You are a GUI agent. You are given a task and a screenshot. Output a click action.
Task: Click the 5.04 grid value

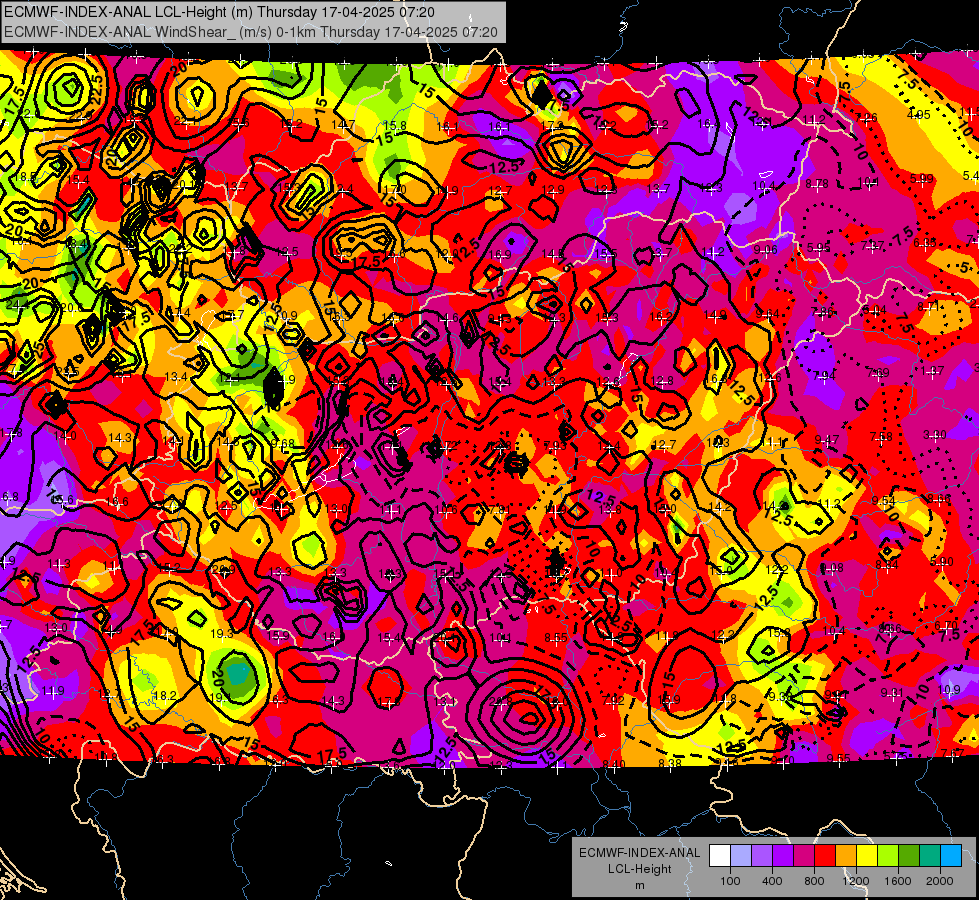(875, 310)
